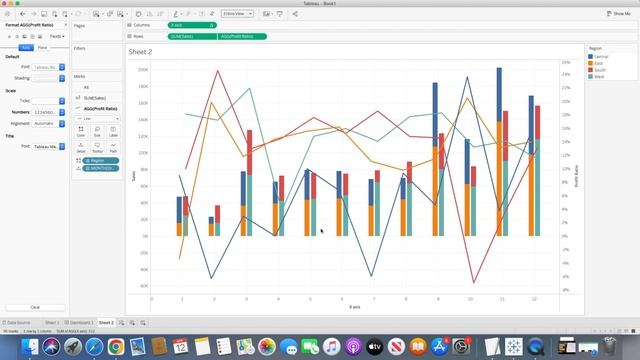Click the X axis pill on Columns shelf

192,25
